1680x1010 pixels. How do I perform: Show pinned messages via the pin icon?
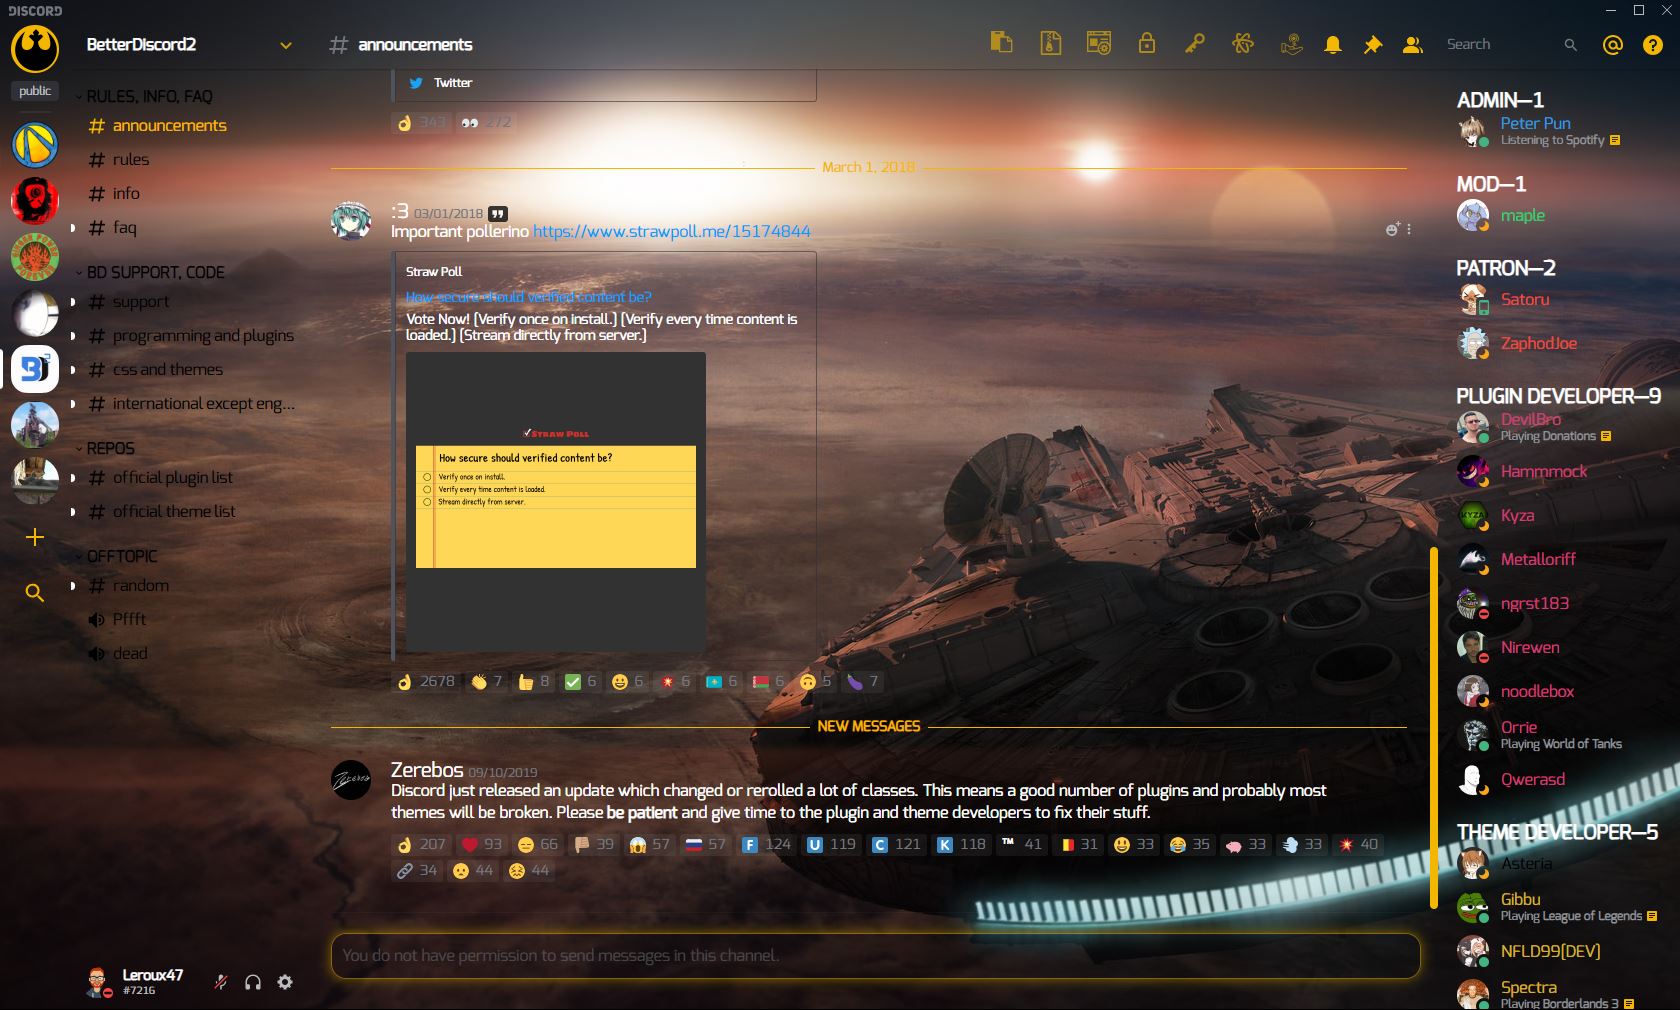1372,45
